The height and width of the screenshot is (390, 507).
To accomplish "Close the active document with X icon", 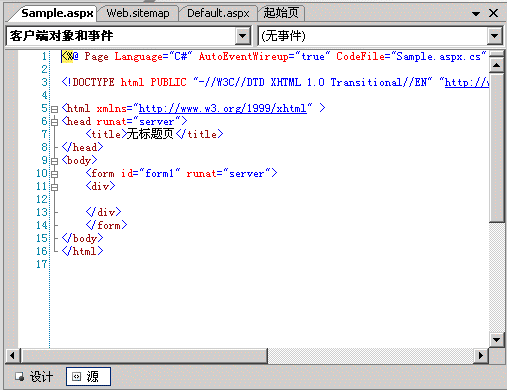I will pos(493,13).
